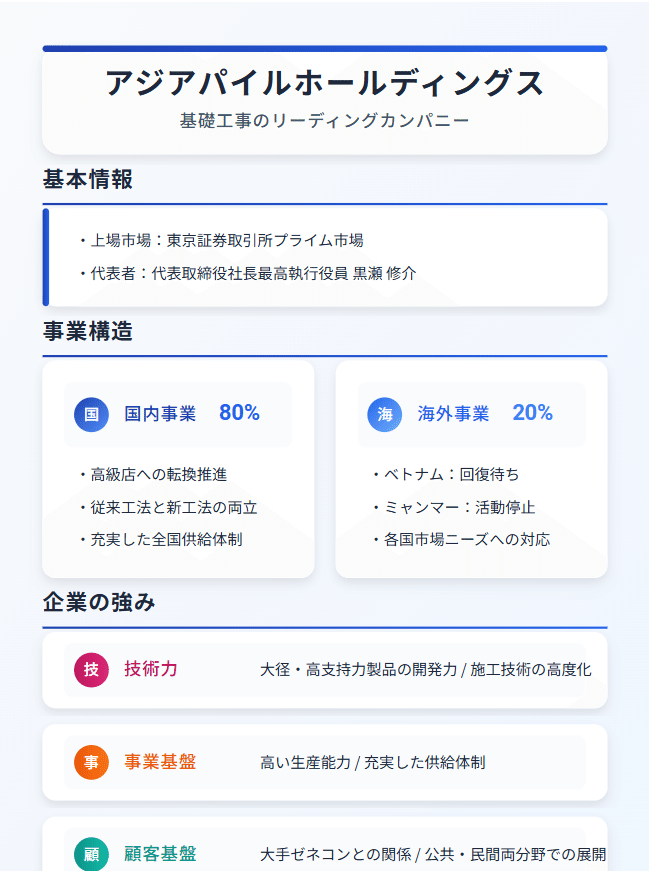Viewport: 649px width, 871px height.
Task: Select the 顧客基盤 strength label
Action: point(160,854)
